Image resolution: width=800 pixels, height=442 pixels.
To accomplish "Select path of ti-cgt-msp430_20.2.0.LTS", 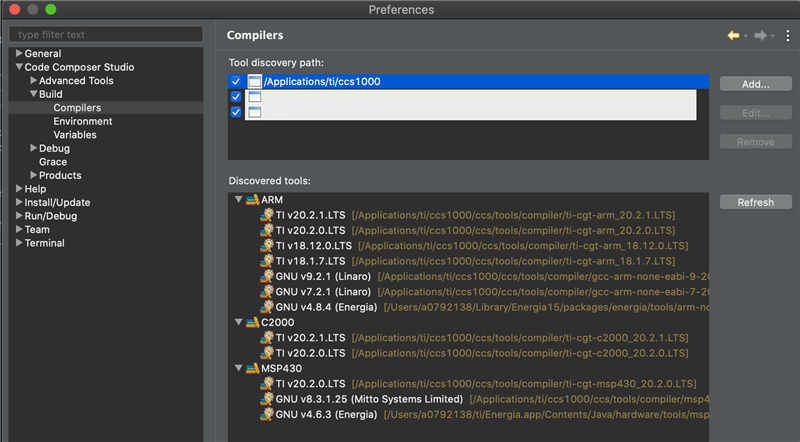I will tap(524, 383).
